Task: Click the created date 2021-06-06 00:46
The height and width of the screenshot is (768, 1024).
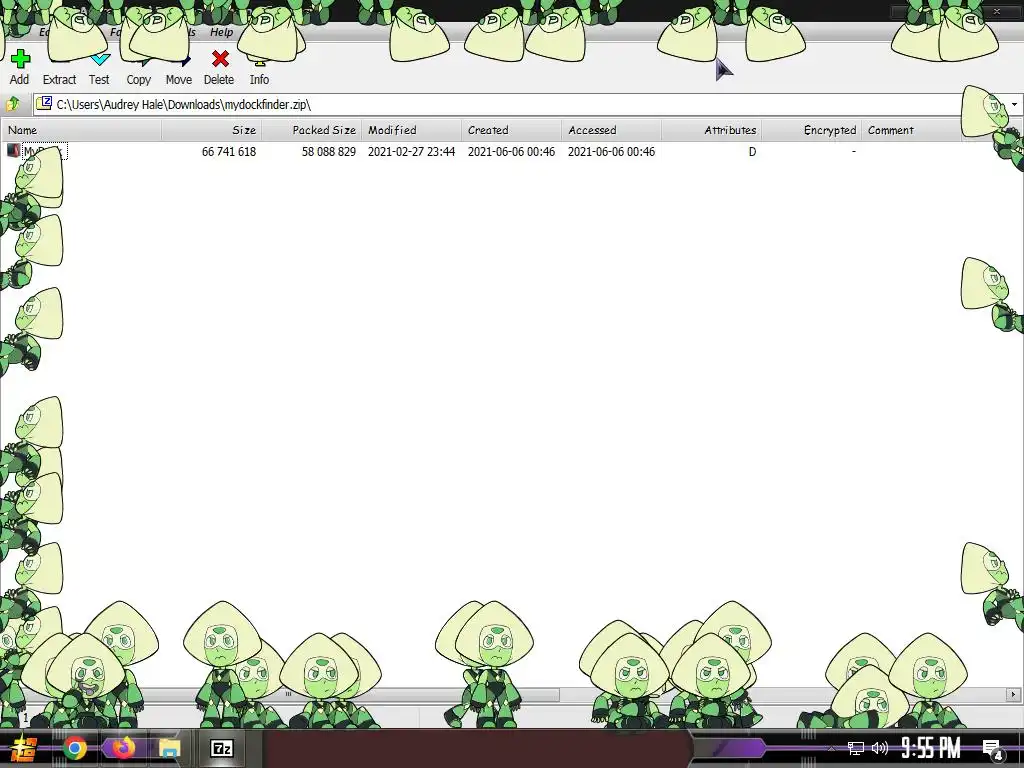Action: (x=511, y=152)
